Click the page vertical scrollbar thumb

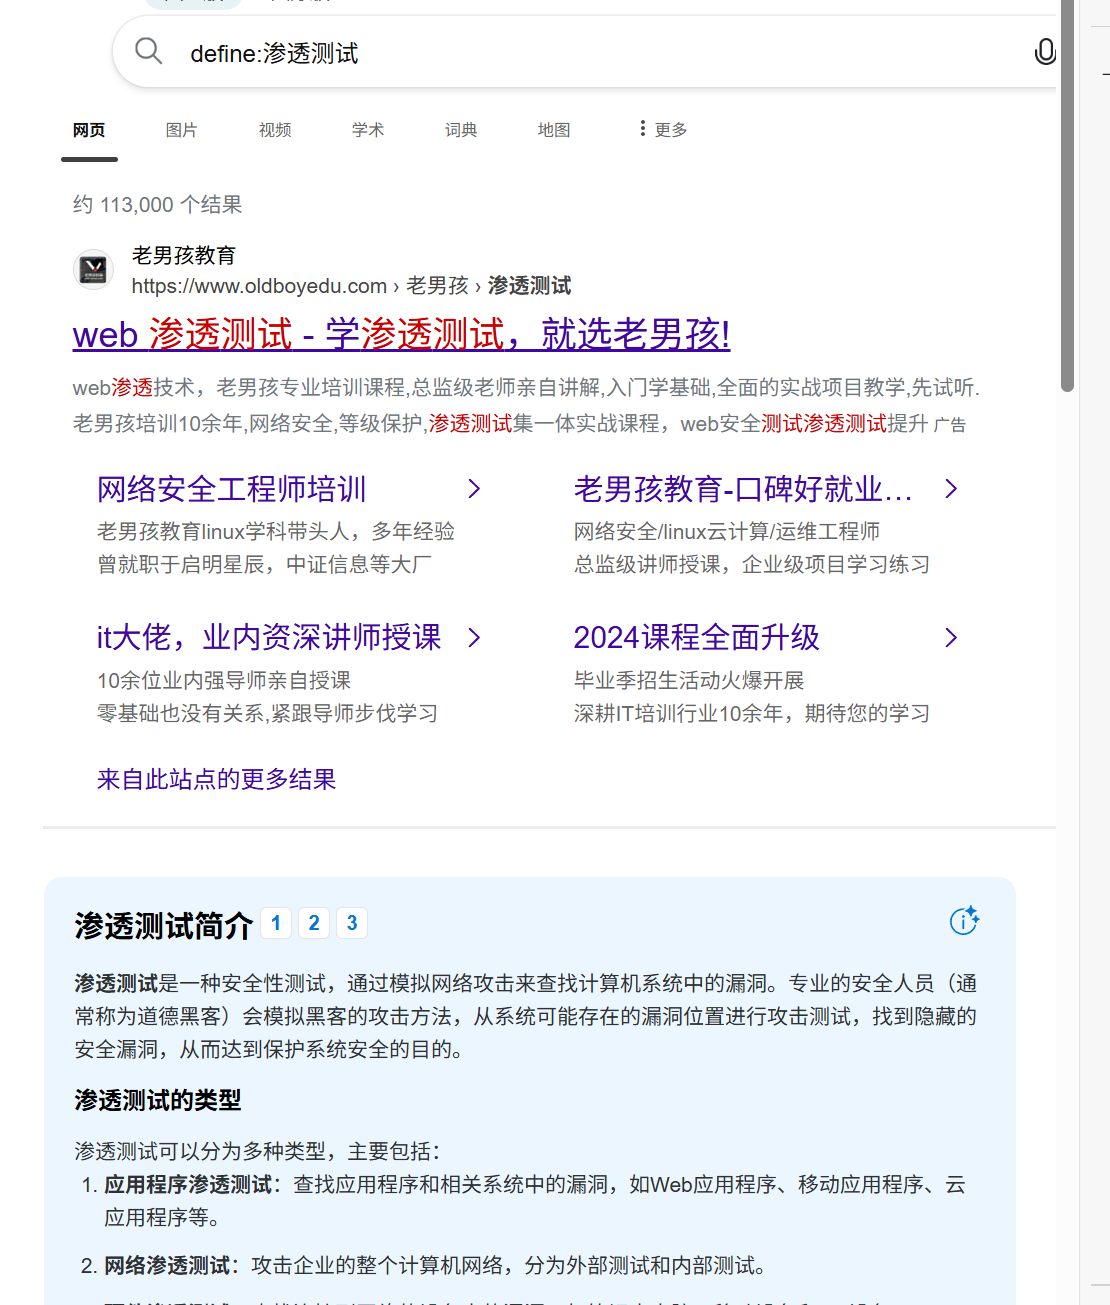pos(1068,195)
